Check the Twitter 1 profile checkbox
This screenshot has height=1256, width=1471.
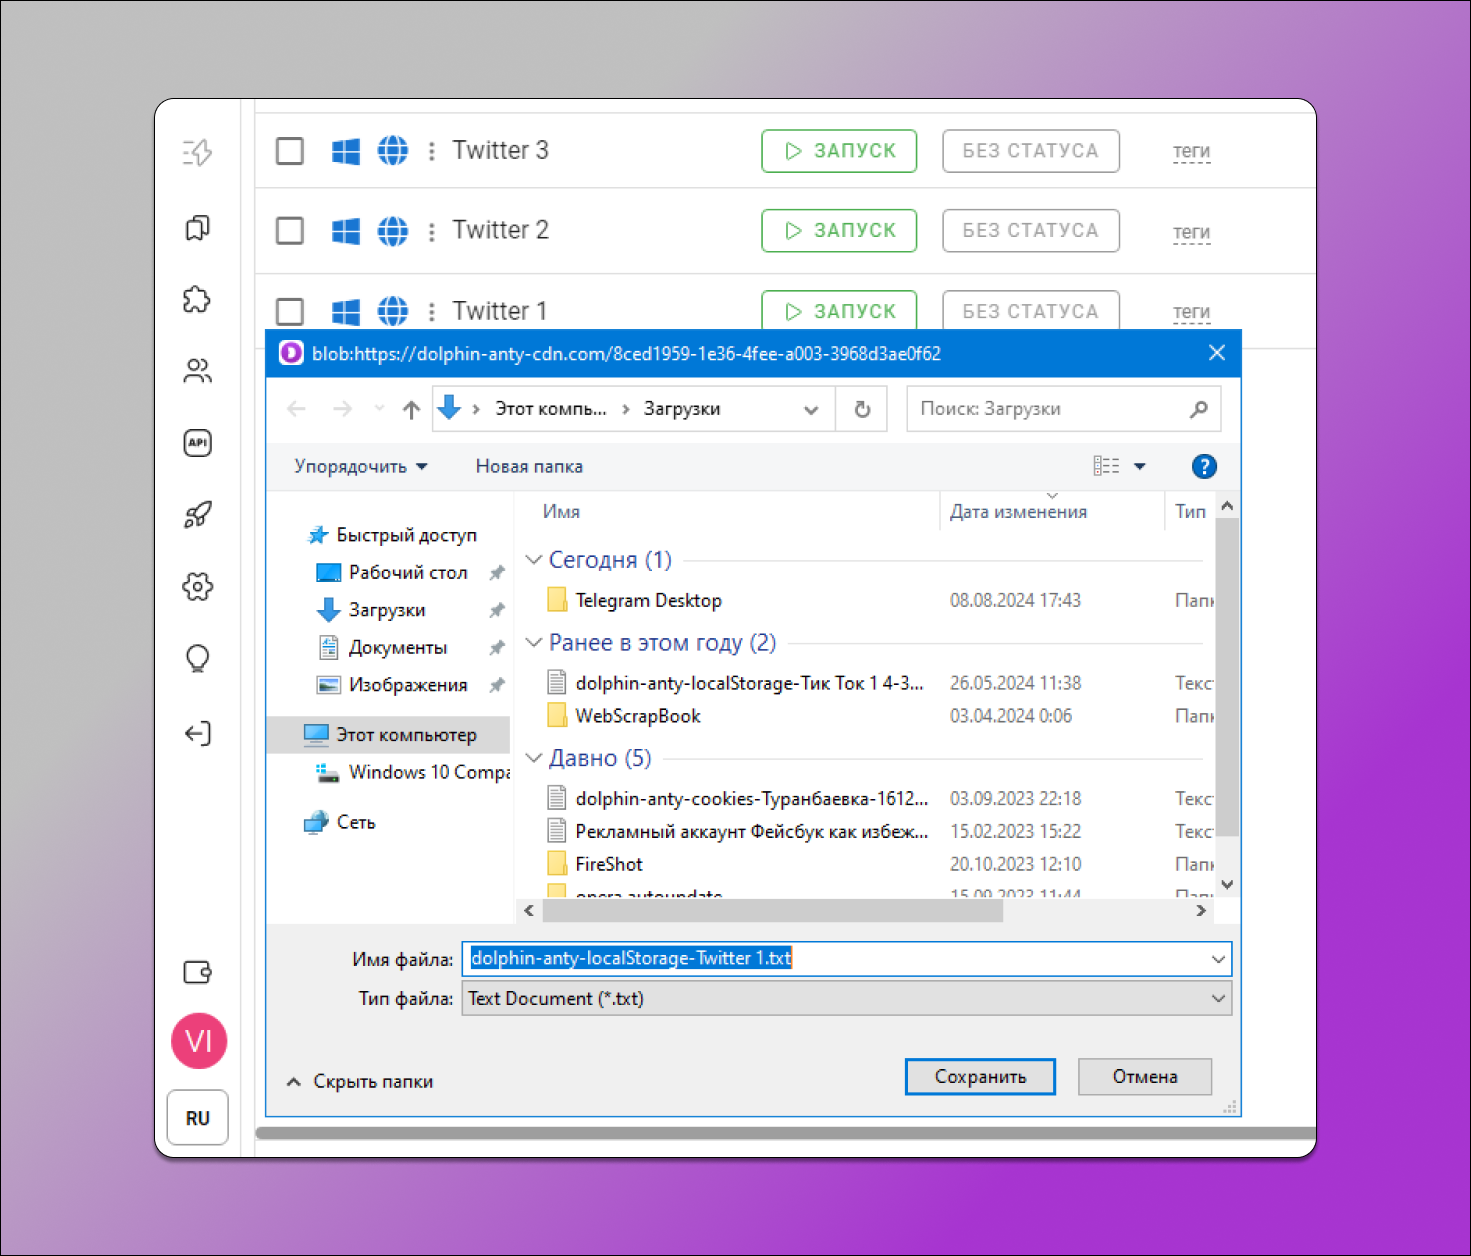(290, 311)
